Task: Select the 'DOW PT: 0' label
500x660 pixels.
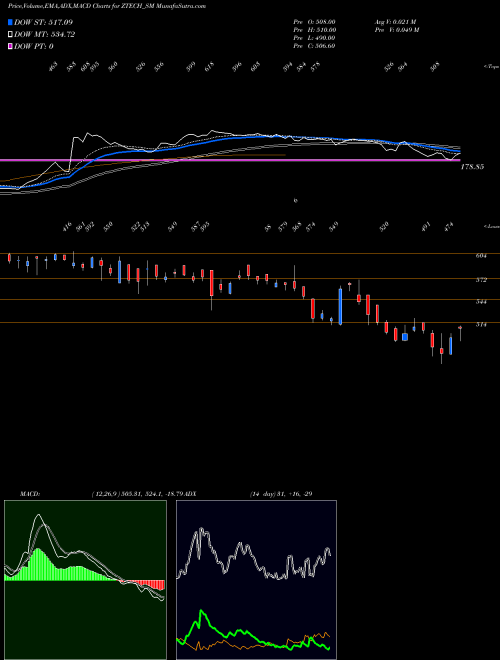Action: 34,46
